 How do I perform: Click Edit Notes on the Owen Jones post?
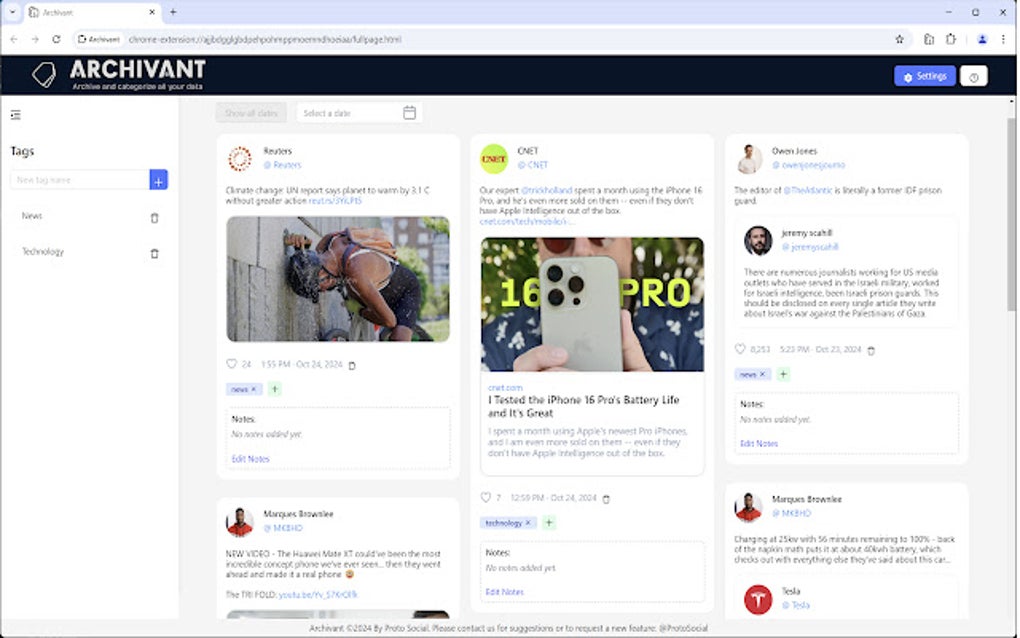pos(759,444)
